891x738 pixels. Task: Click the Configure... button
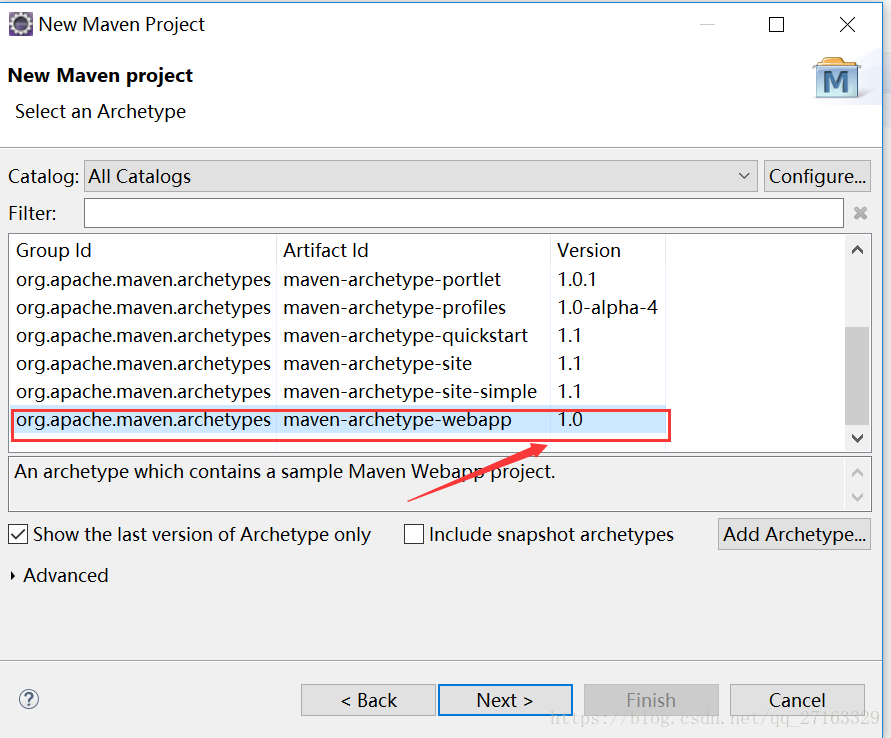(817, 176)
